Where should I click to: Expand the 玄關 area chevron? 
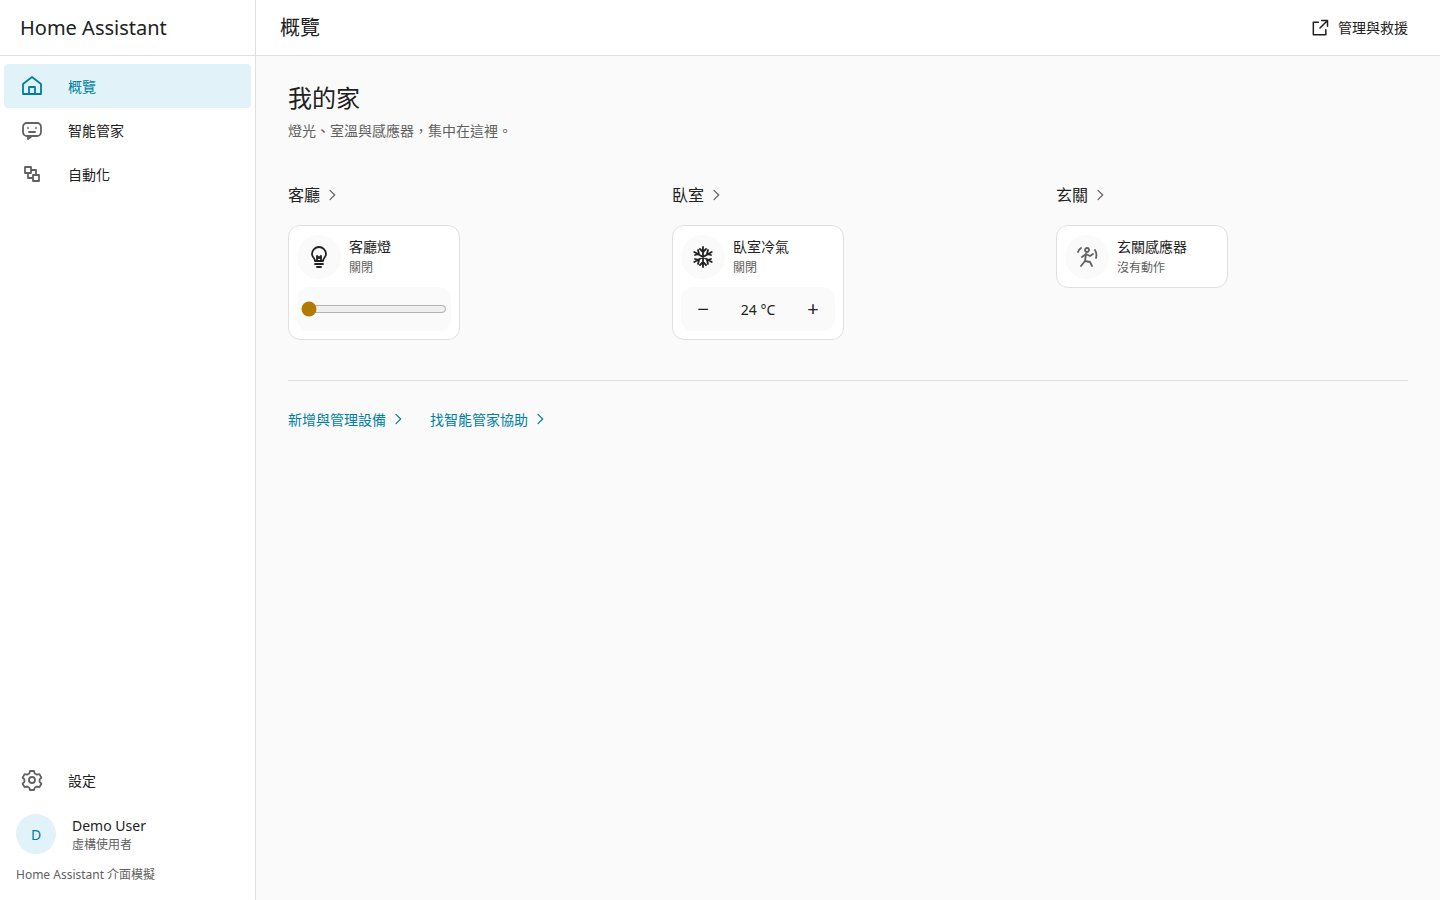click(1100, 195)
